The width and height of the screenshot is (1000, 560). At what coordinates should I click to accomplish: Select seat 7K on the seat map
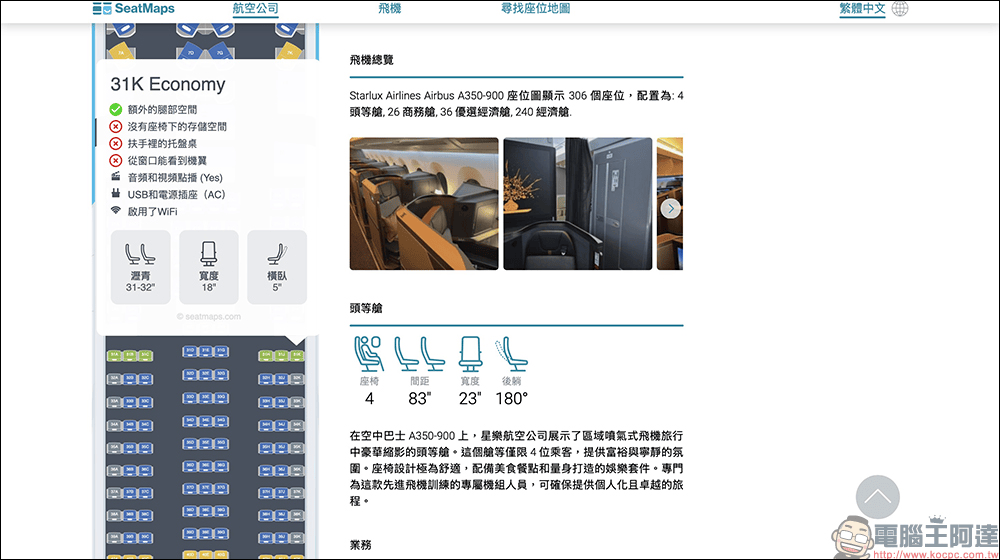(x=290, y=51)
